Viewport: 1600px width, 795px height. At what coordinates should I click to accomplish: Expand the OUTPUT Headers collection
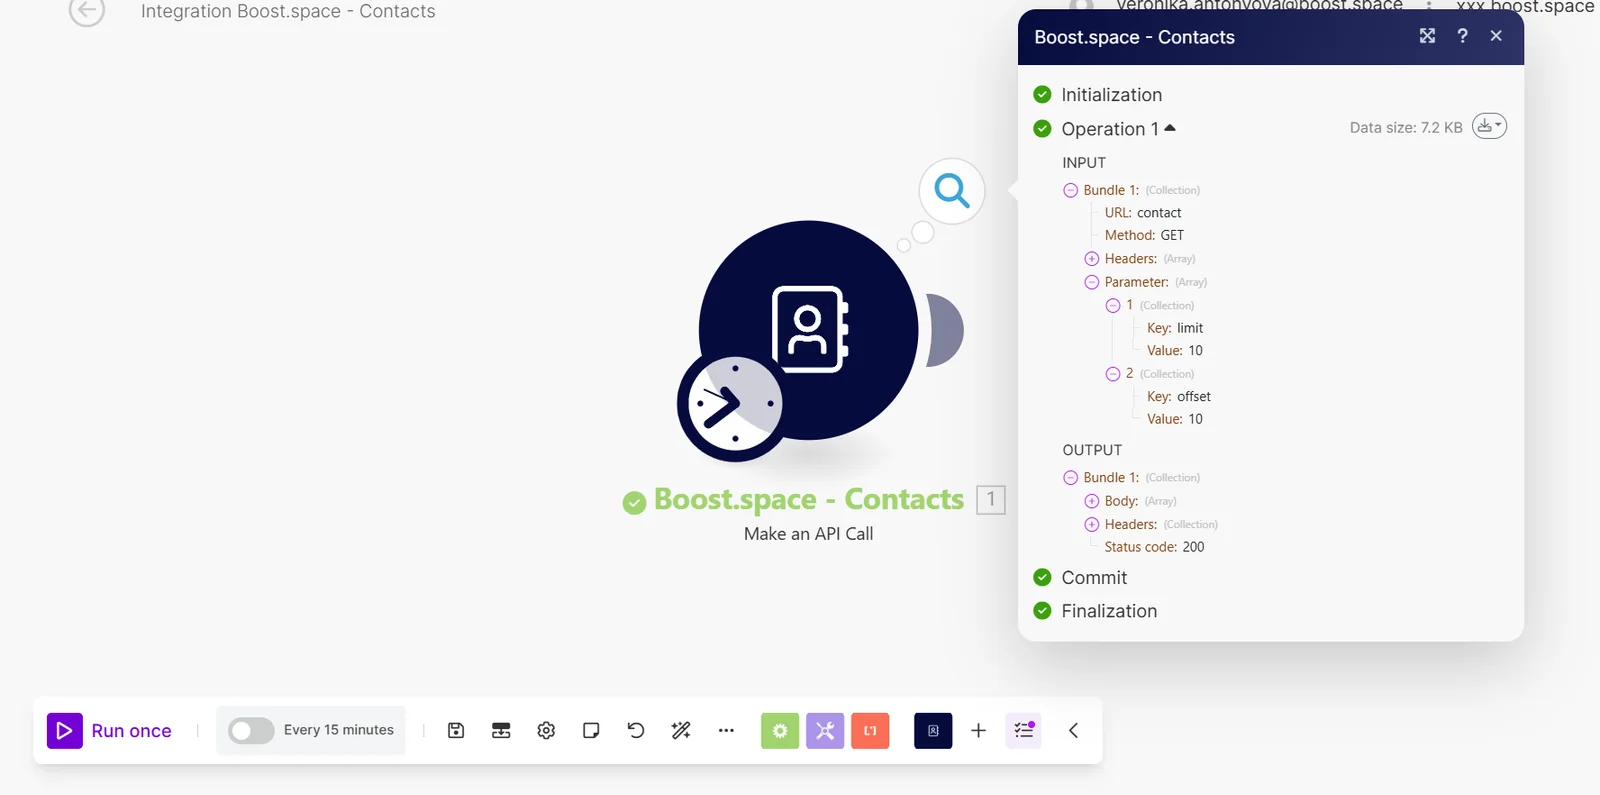(1092, 524)
